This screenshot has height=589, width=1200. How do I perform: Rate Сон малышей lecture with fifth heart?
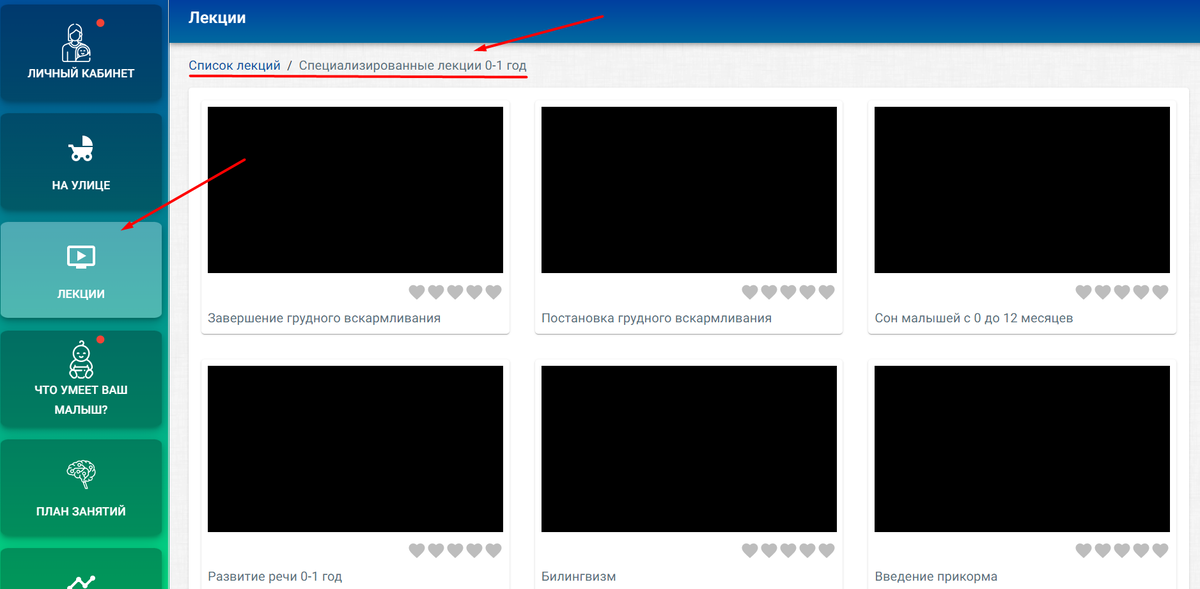click(1160, 292)
